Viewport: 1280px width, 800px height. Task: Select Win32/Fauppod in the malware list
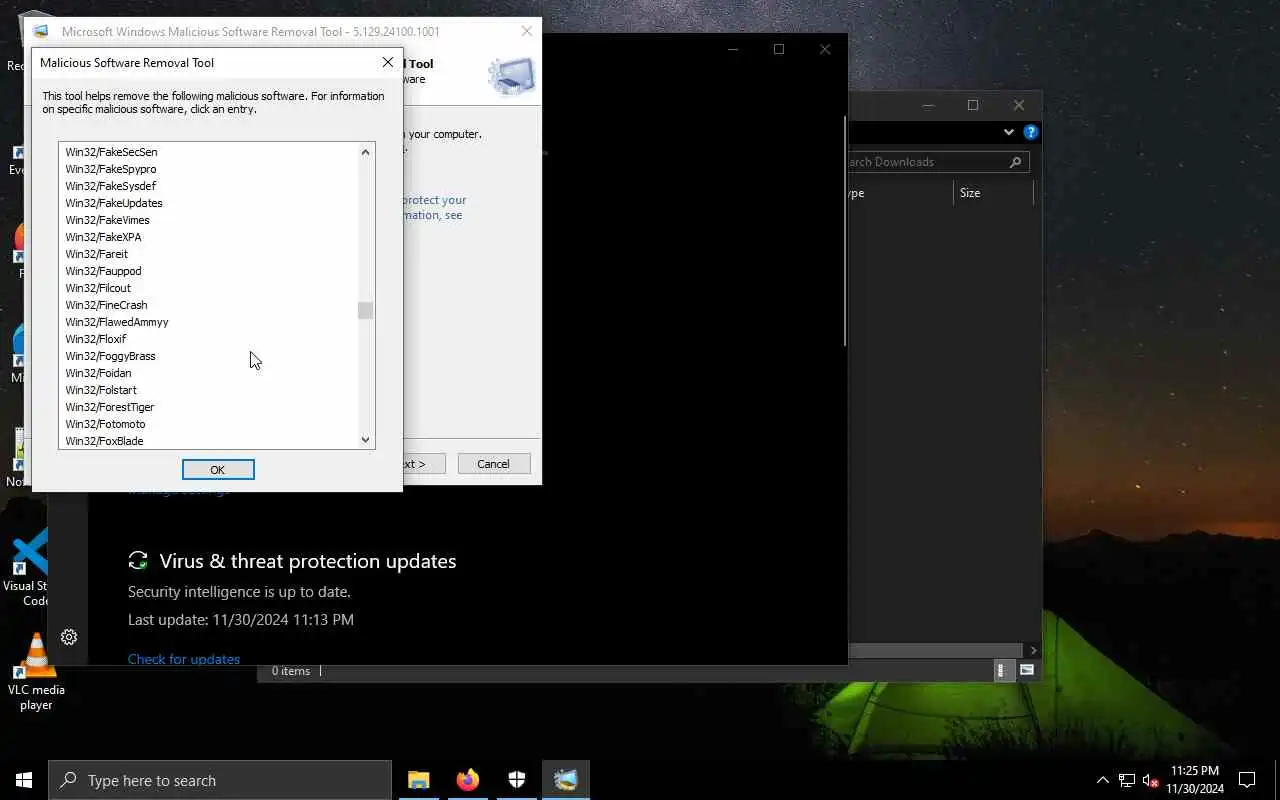tap(103, 271)
